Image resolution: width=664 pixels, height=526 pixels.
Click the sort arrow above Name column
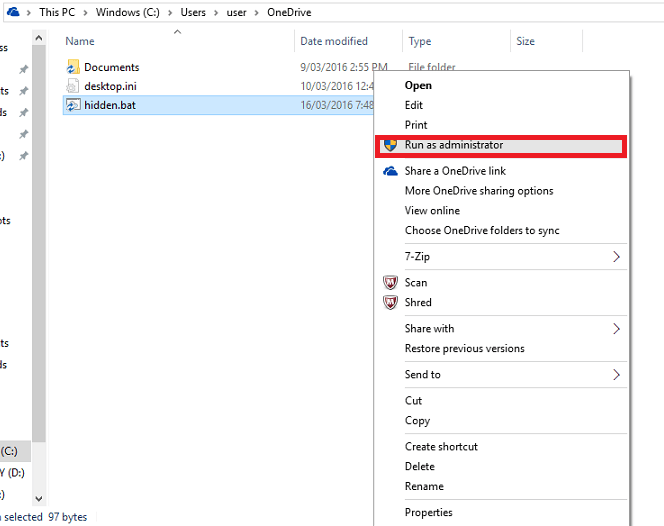point(177,32)
